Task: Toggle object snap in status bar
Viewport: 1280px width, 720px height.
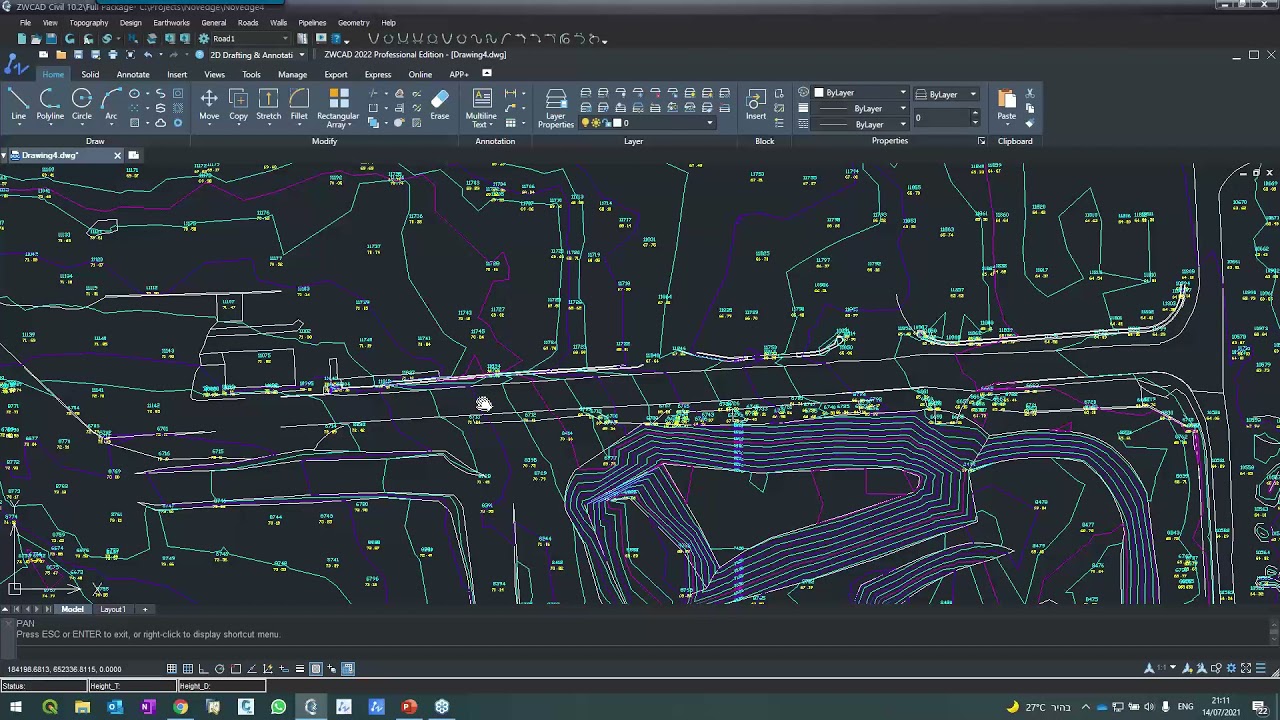Action: coord(236,669)
